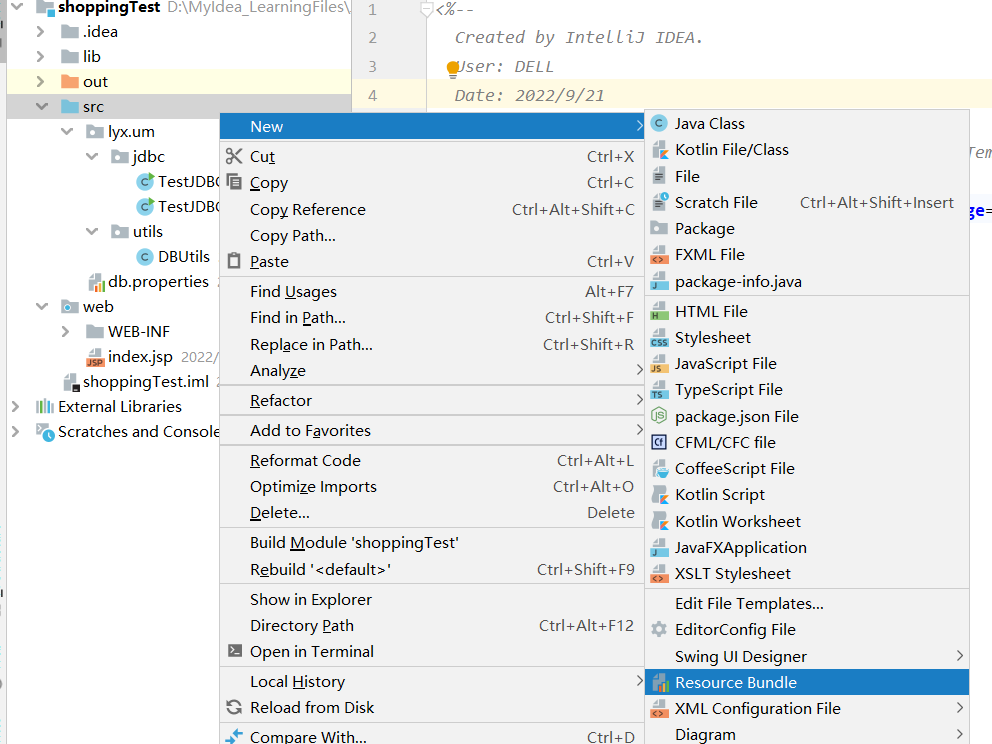
Task: Select index.jsp in project tree
Action: [x=140, y=357]
